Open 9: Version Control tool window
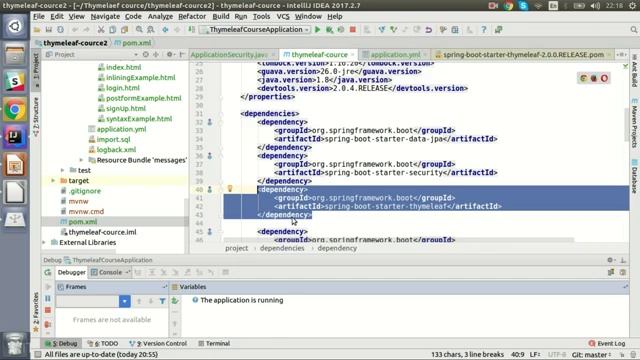Viewport: 640px width, 360px height. tap(158, 344)
